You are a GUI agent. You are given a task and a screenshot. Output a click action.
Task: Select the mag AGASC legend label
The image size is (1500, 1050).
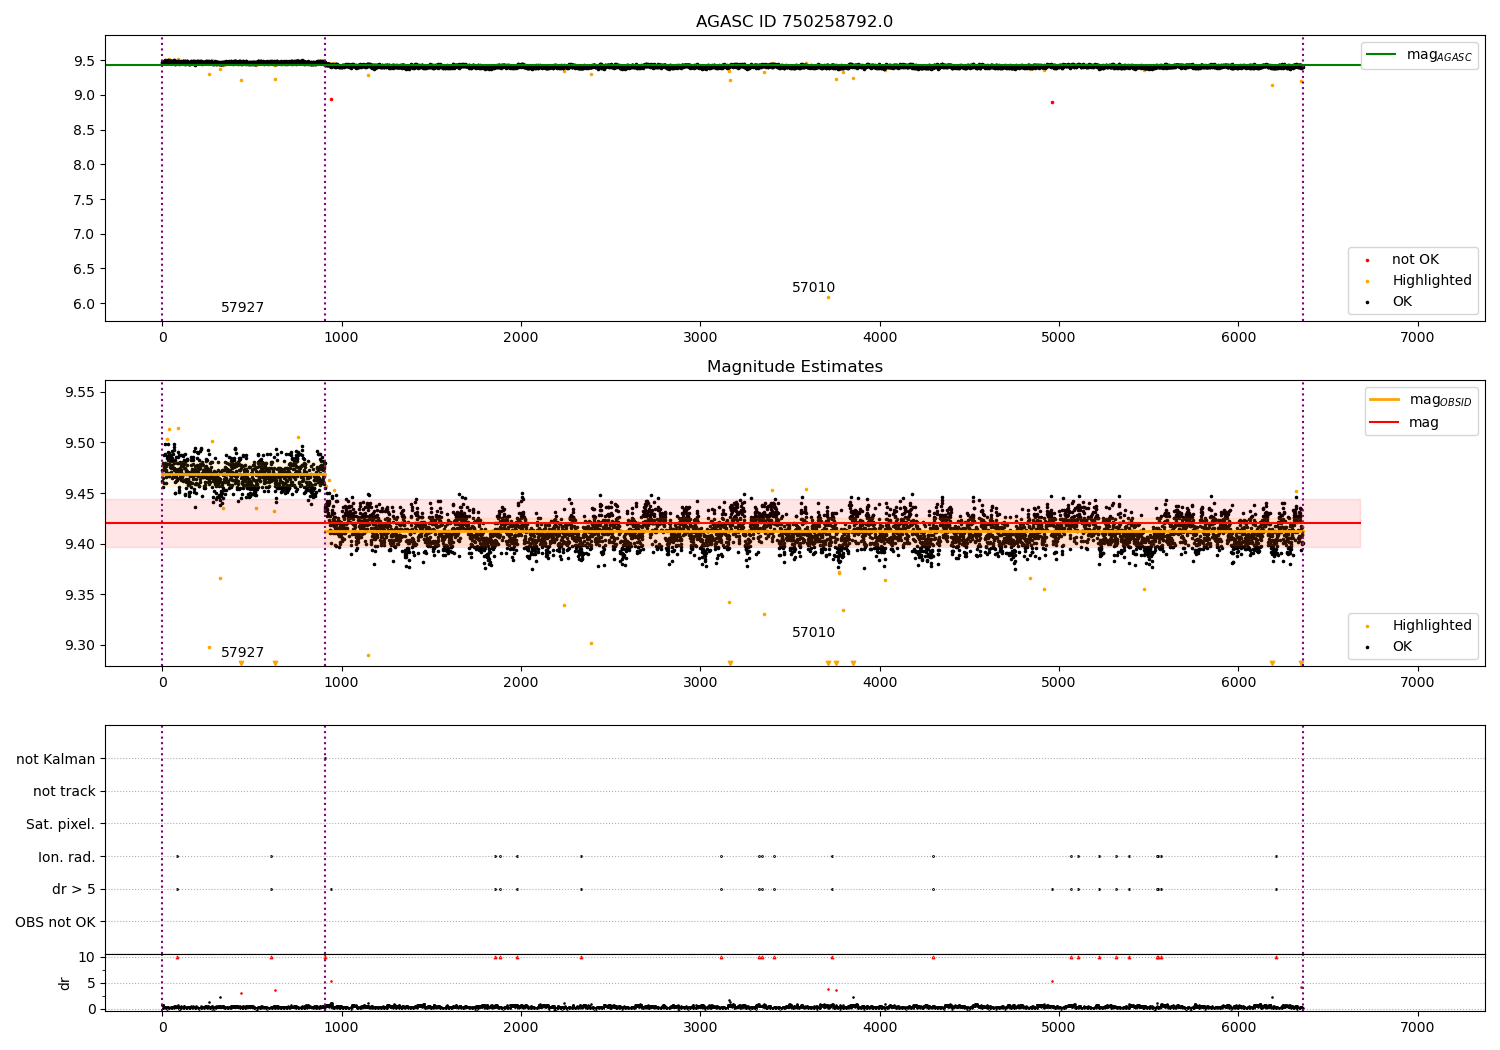1439,55
